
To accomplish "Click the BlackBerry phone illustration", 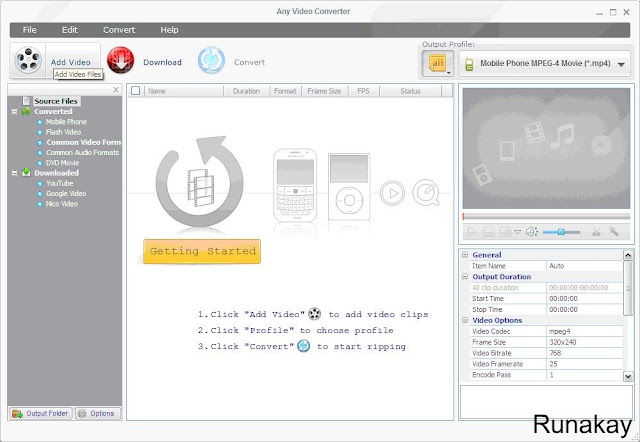I will click(295, 186).
